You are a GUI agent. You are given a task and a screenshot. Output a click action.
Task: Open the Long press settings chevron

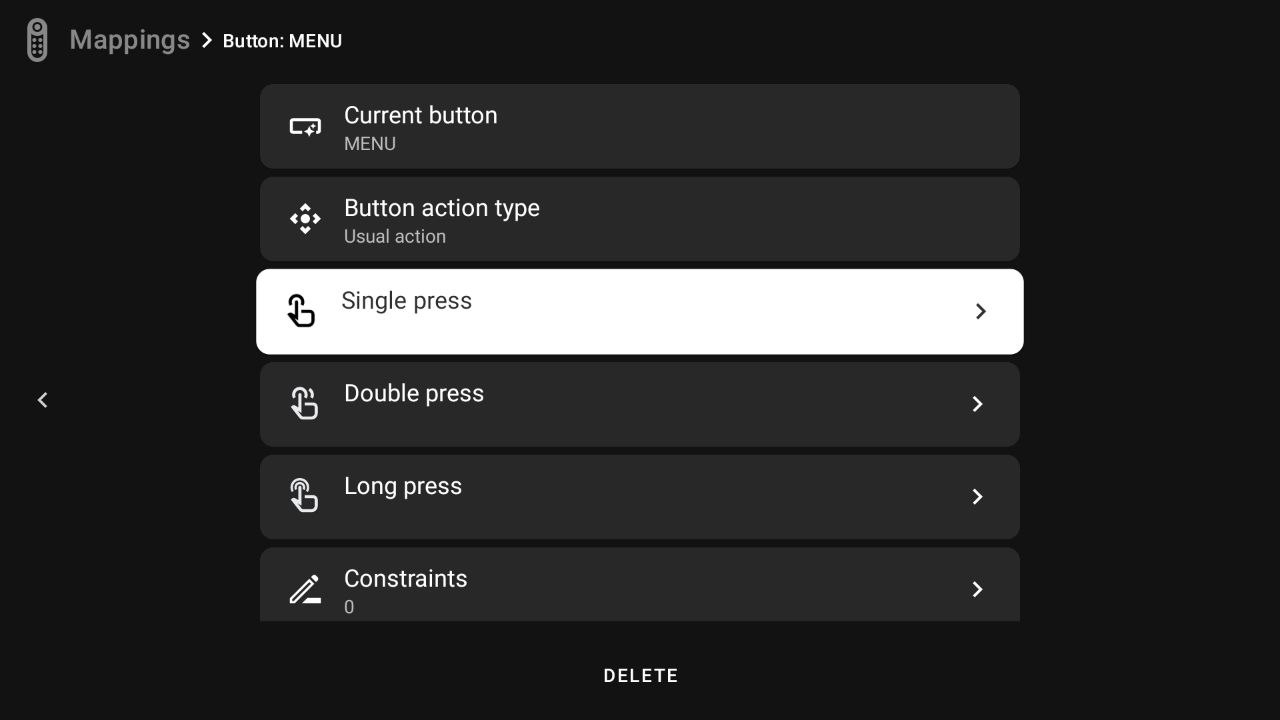pos(977,496)
